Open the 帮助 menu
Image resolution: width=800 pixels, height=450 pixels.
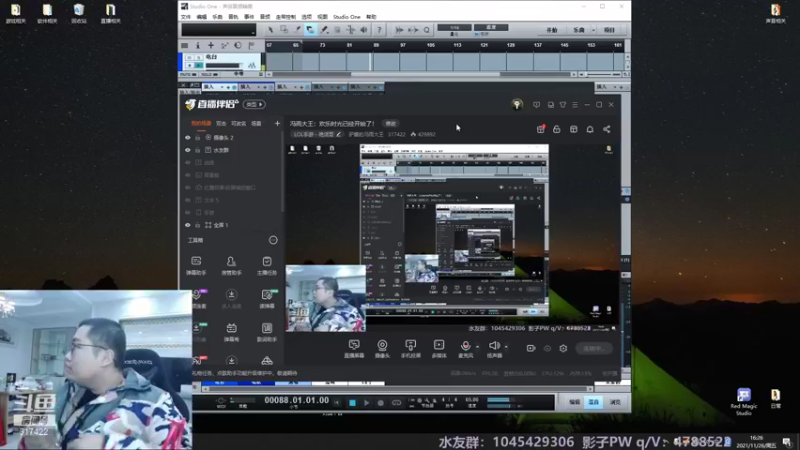pyautogui.click(x=371, y=17)
